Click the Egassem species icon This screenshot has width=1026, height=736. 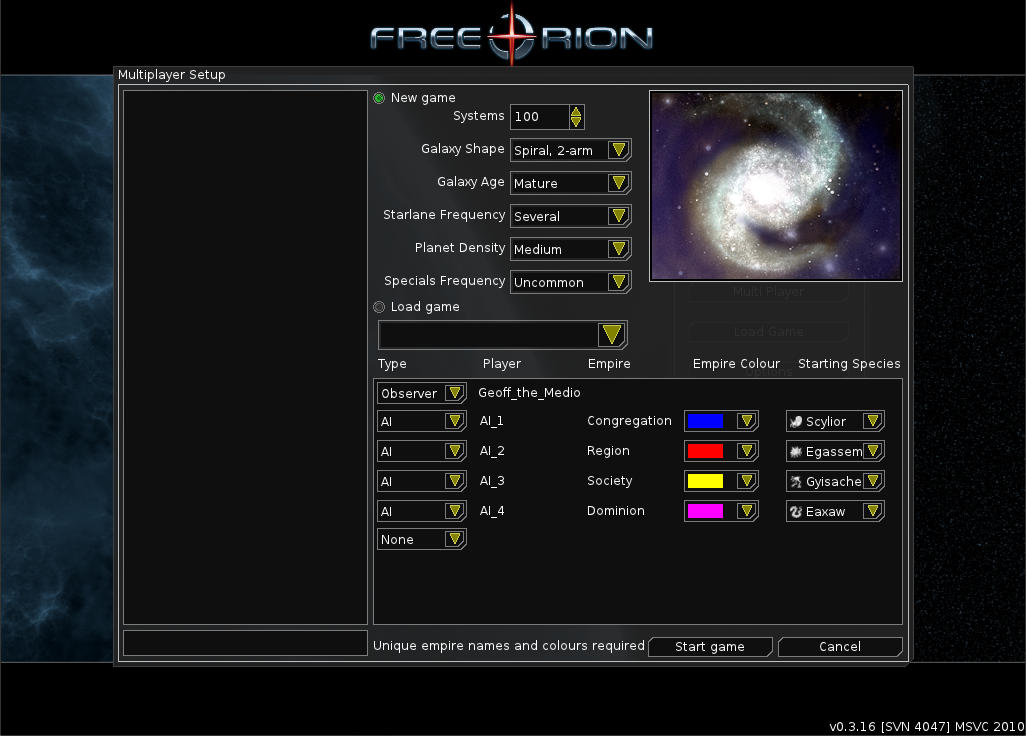pos(796,452)
